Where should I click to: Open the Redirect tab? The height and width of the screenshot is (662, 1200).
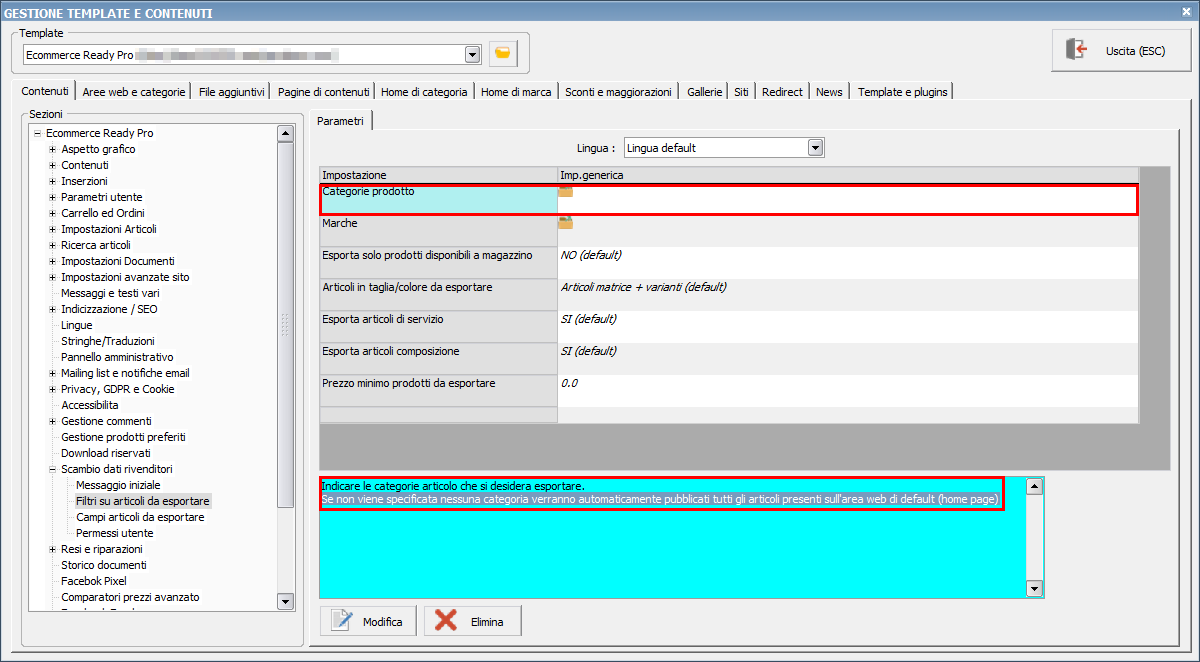[x=782, y=92]
